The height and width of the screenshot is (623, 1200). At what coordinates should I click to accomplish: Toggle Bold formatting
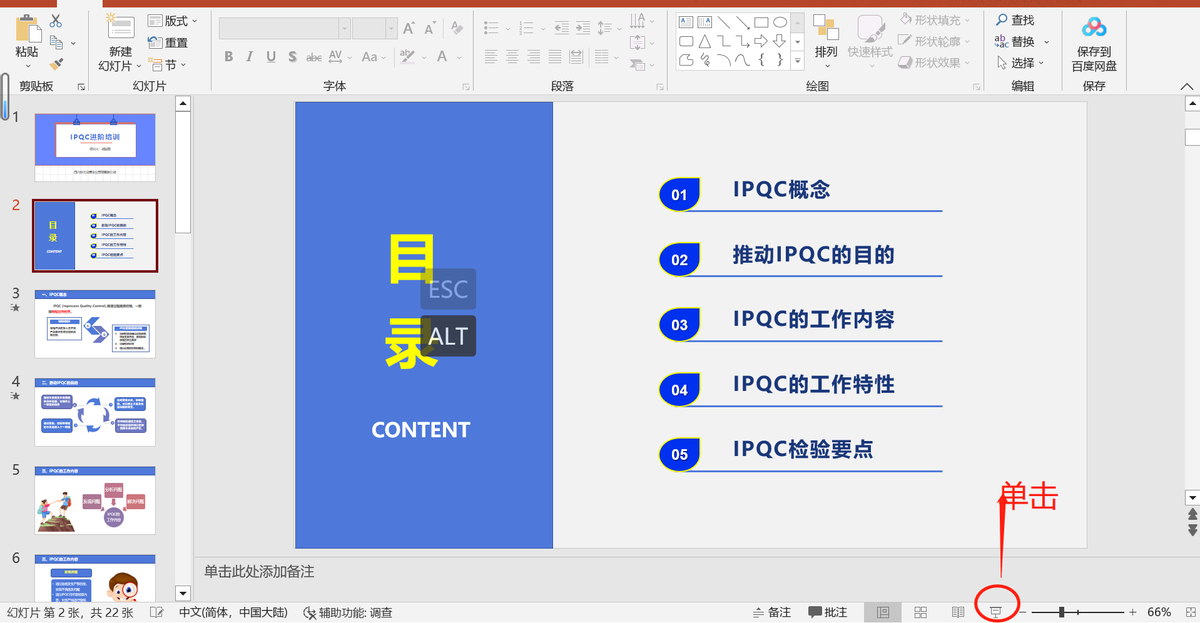(x=229, y=57)
